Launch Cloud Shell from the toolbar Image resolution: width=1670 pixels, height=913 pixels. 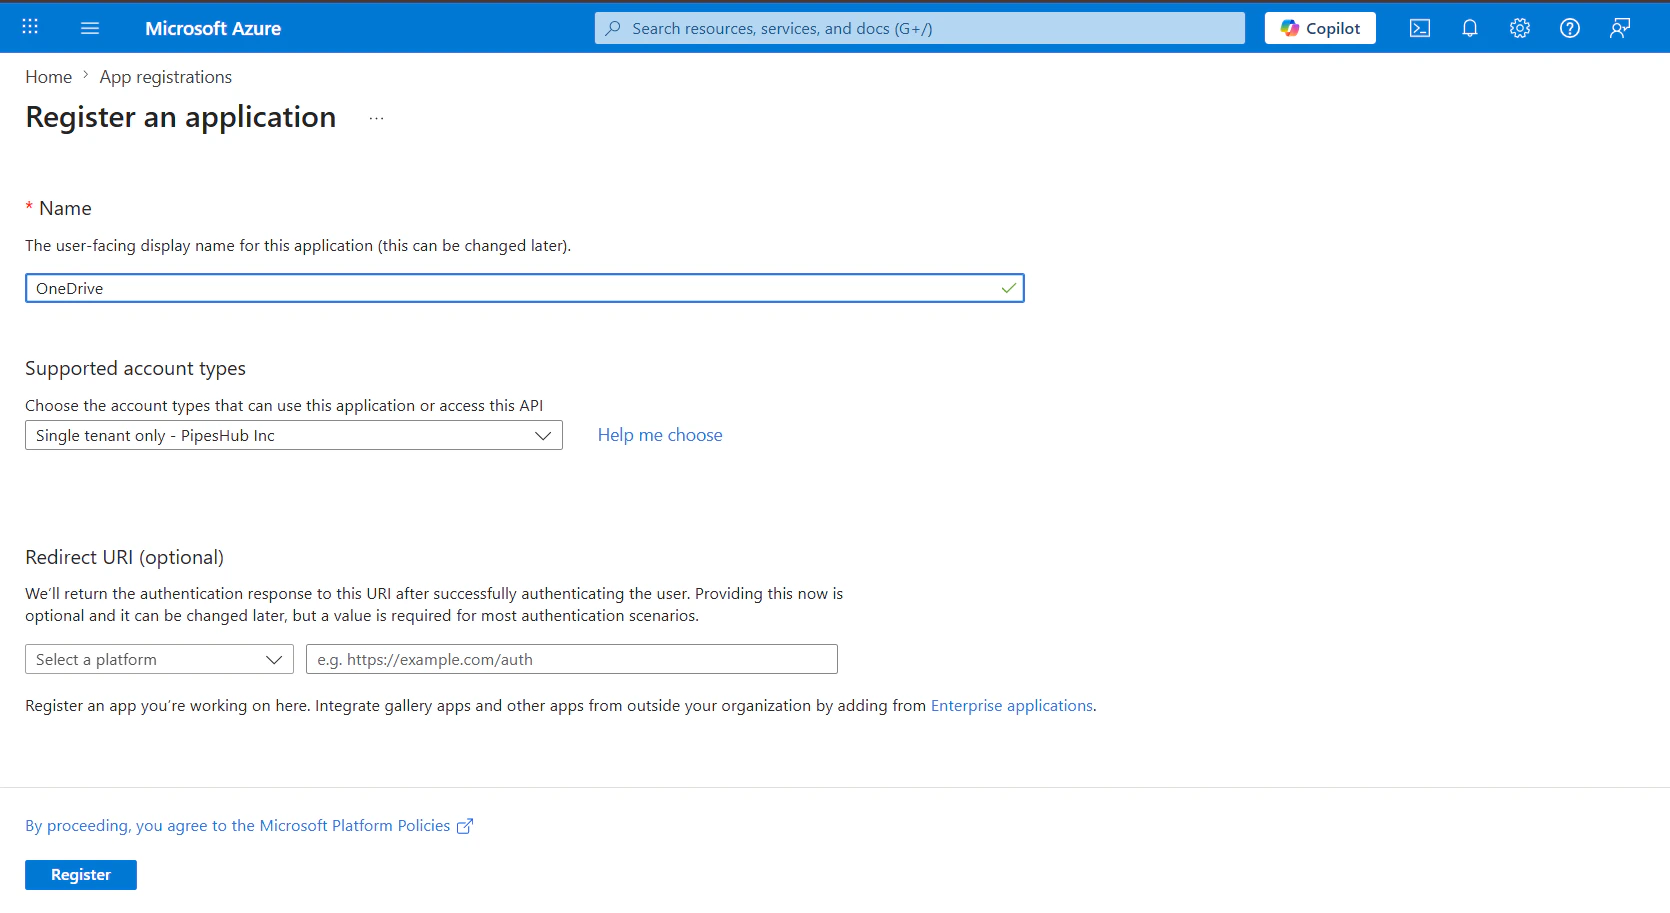tap(1419, 28)
